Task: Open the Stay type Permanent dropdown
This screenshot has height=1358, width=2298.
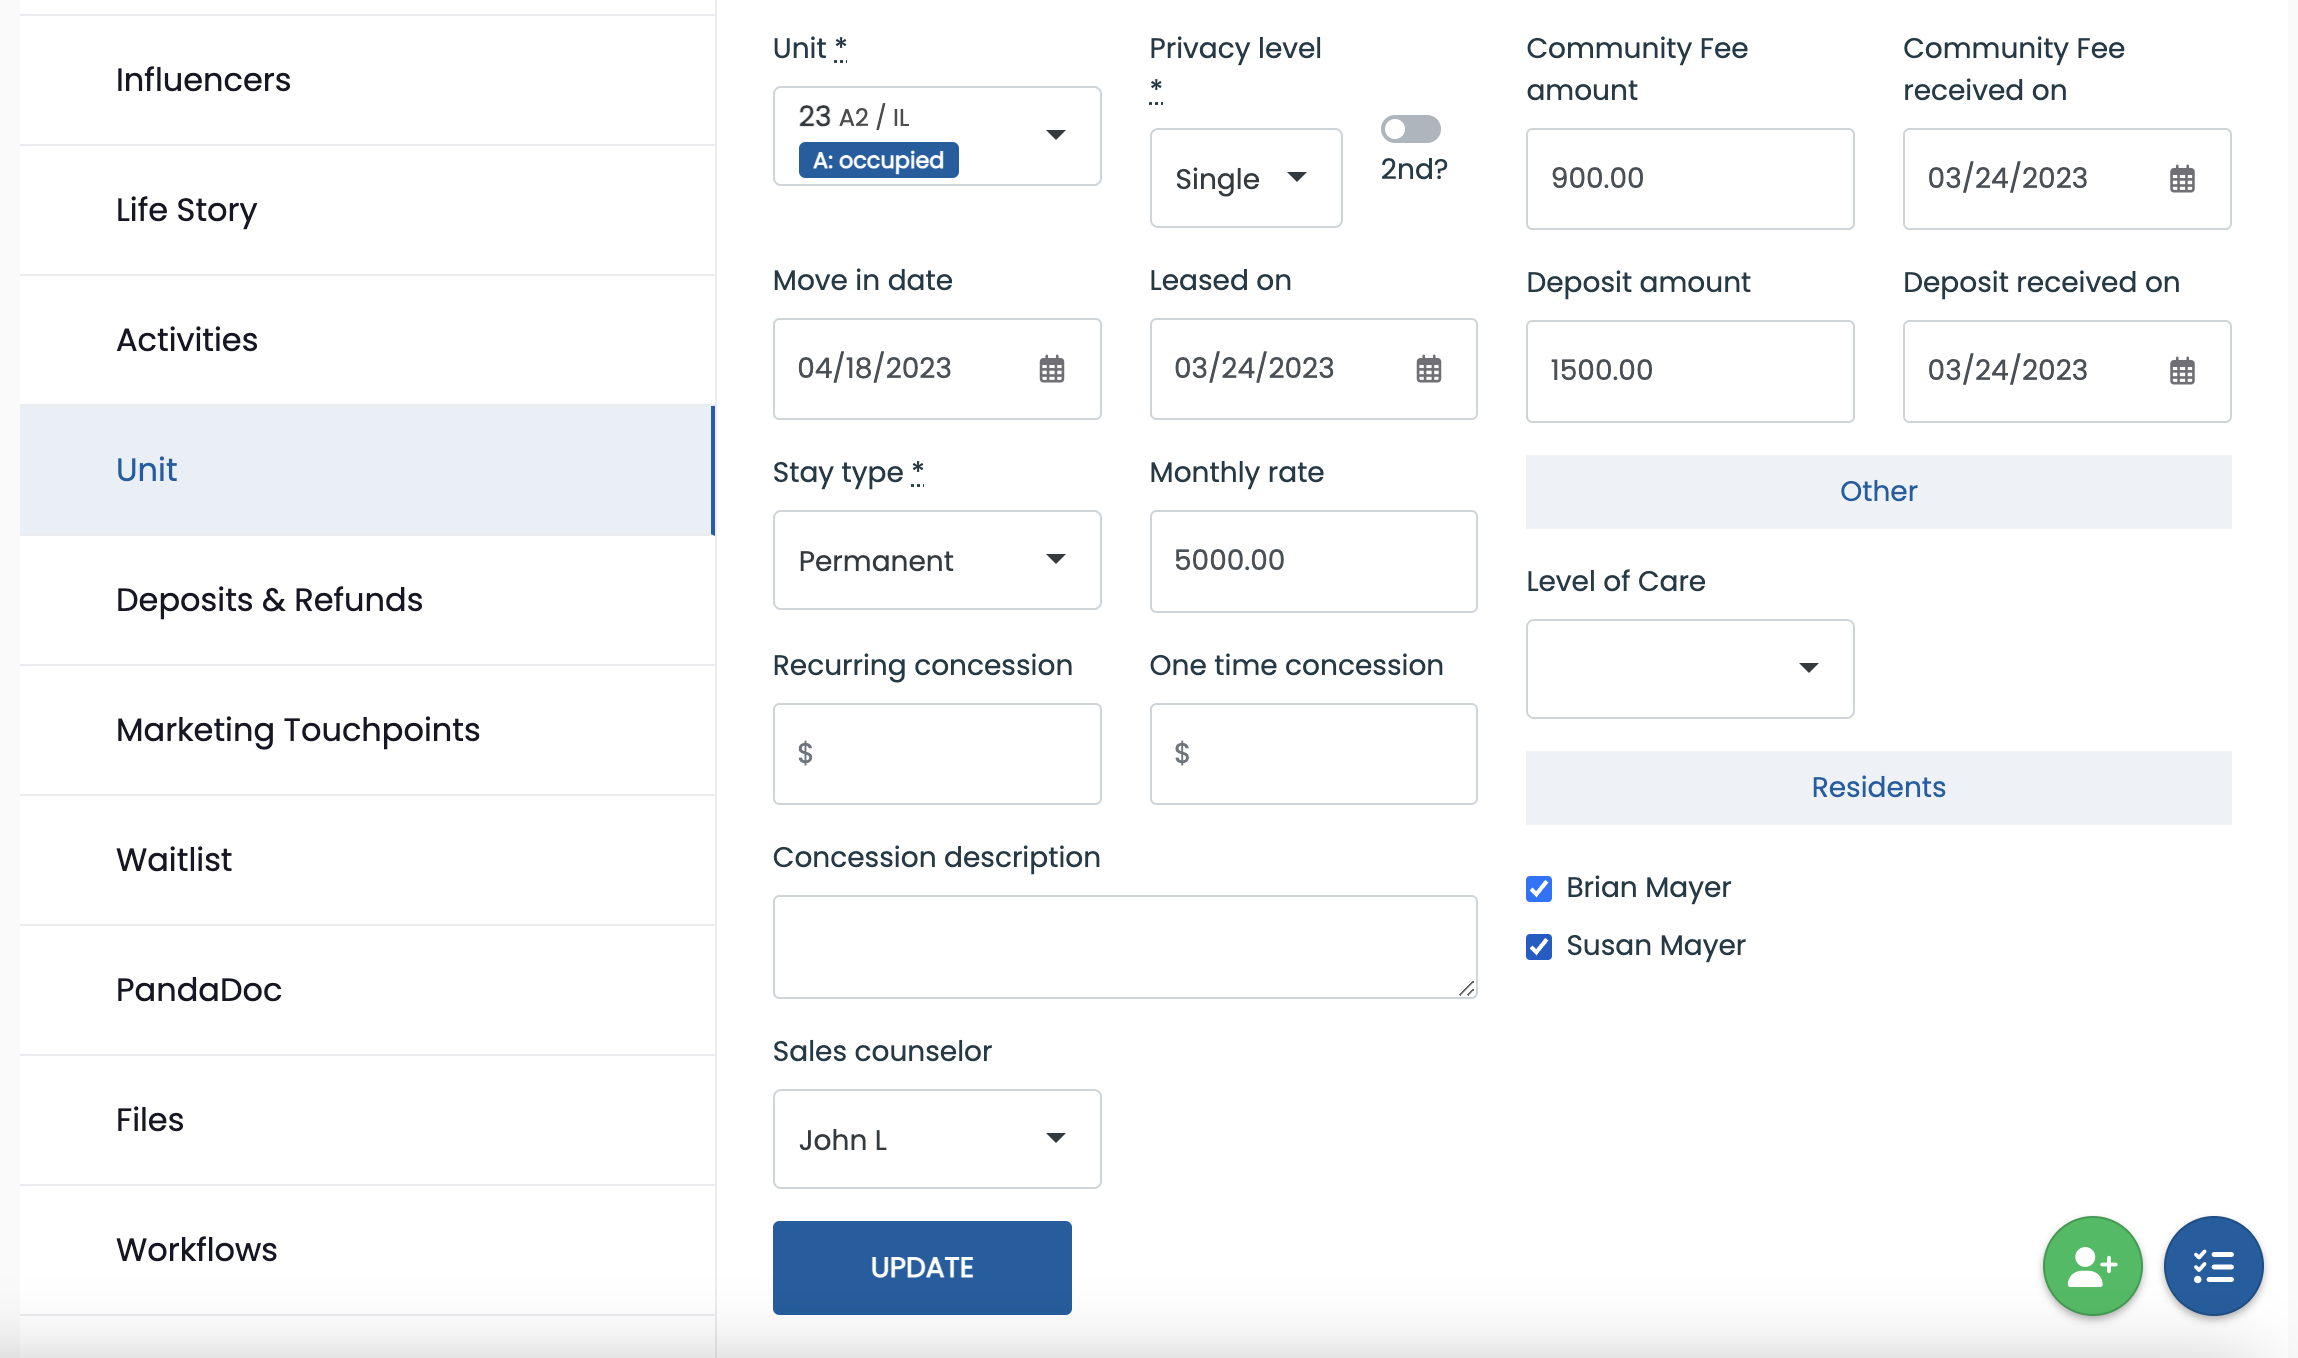Action: pyautogui.click(x=937, y=560)
